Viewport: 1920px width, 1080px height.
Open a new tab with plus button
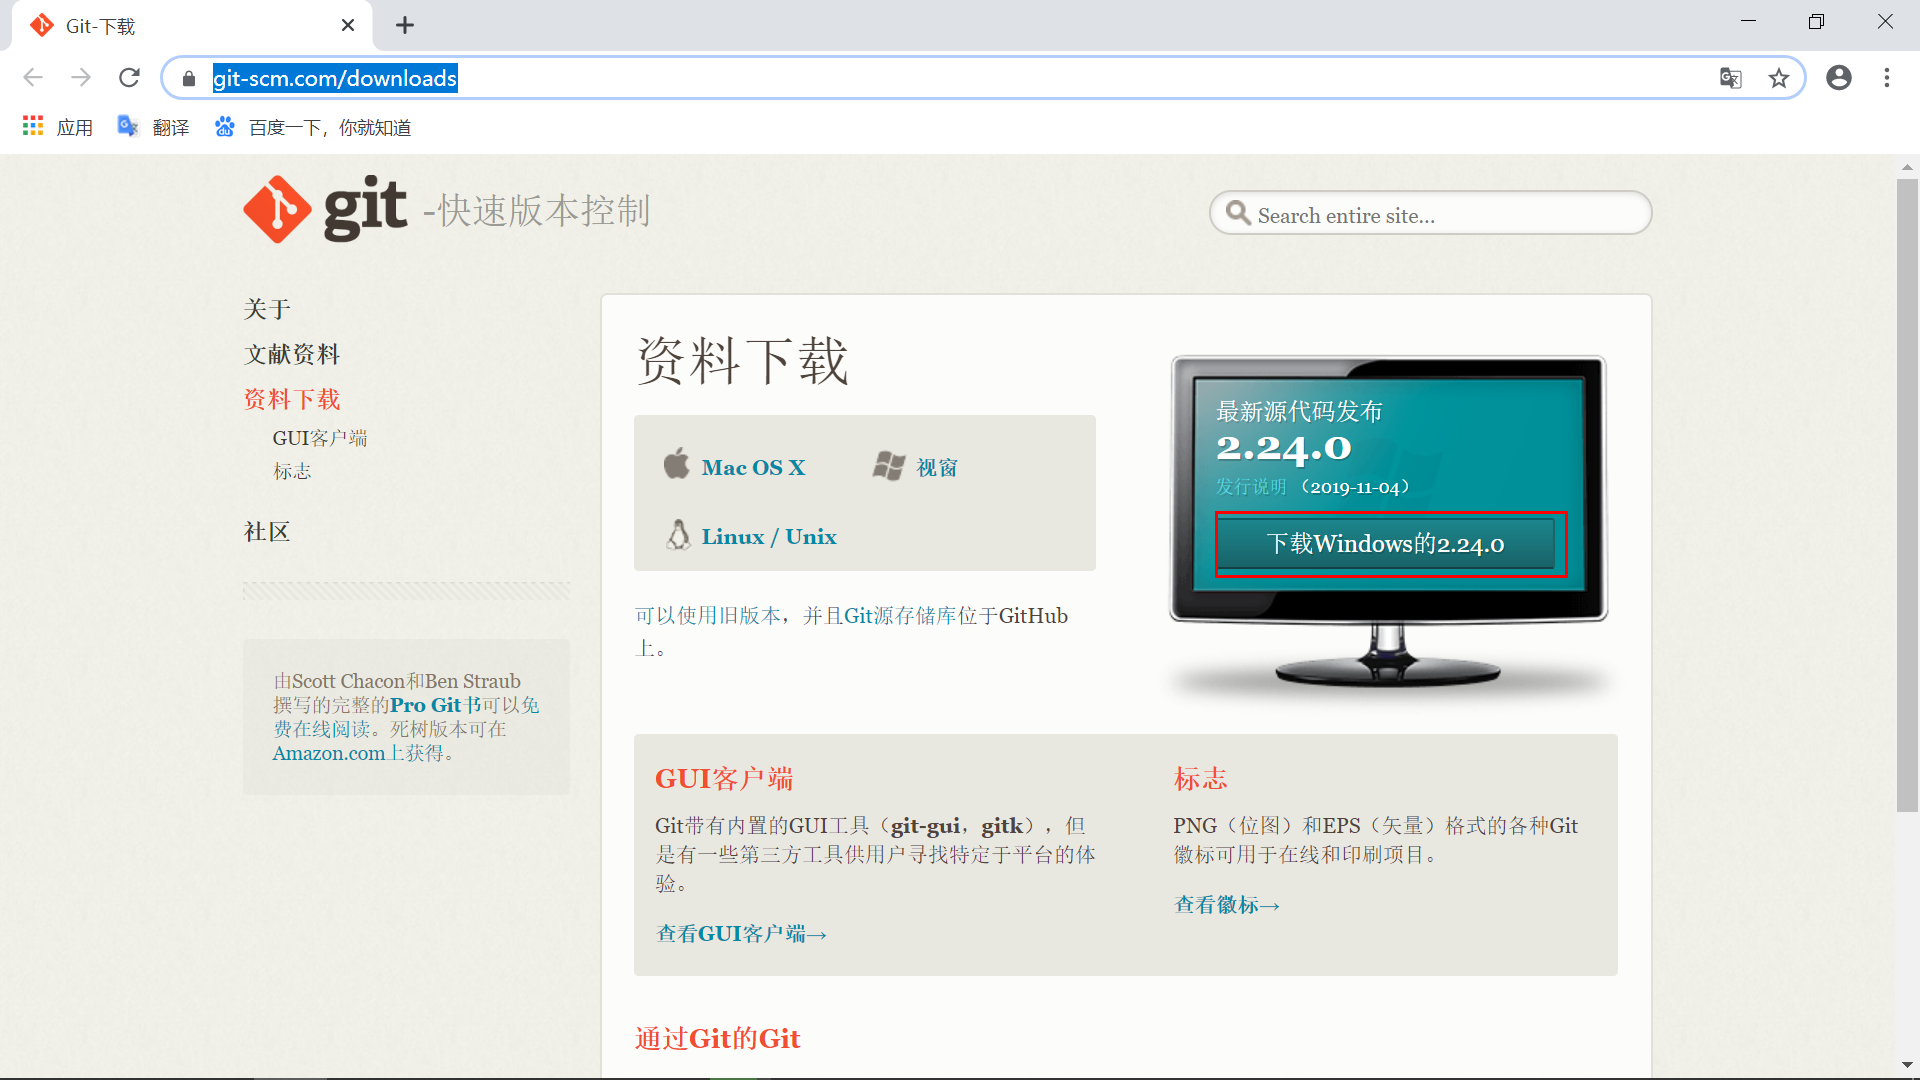click(x=404, y=25)
